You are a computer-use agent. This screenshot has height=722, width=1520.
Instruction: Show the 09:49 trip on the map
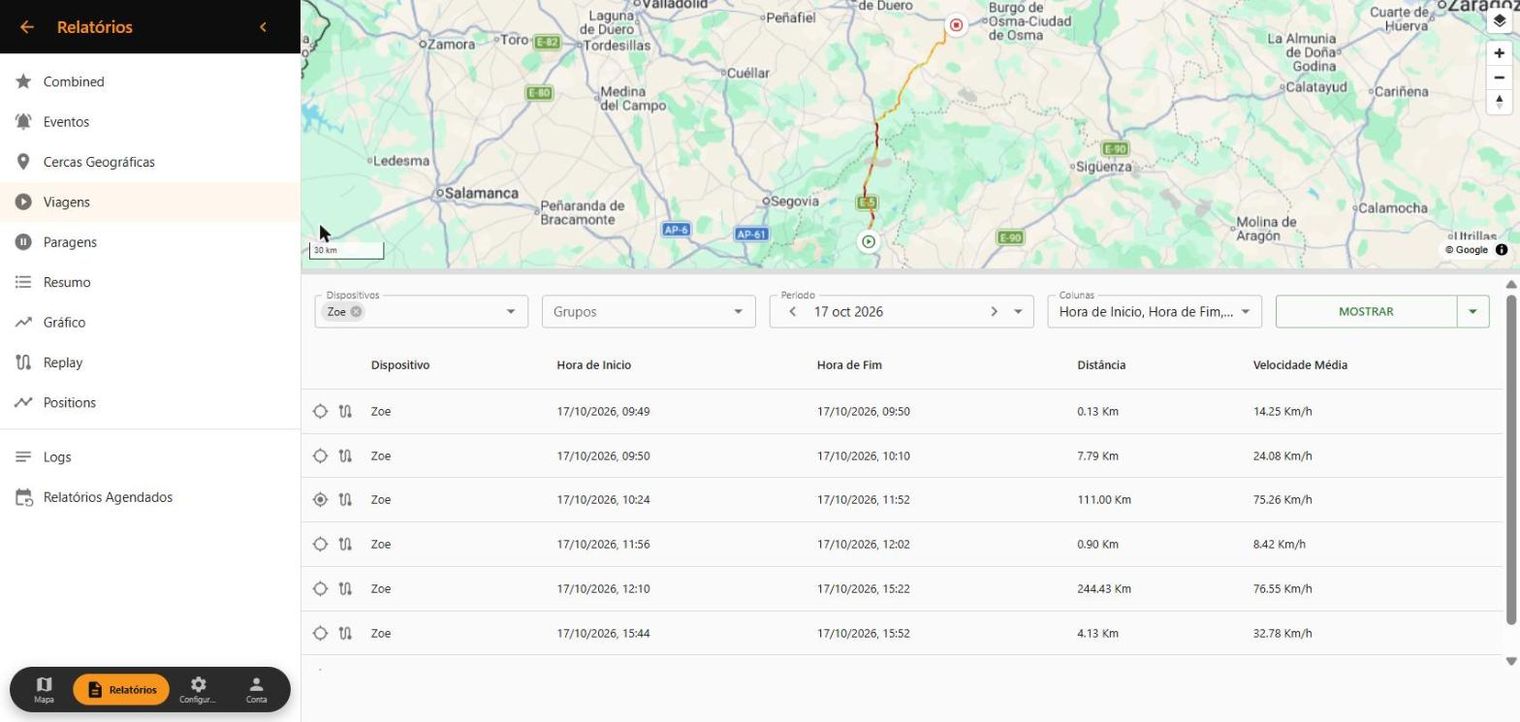coord(320,411)
